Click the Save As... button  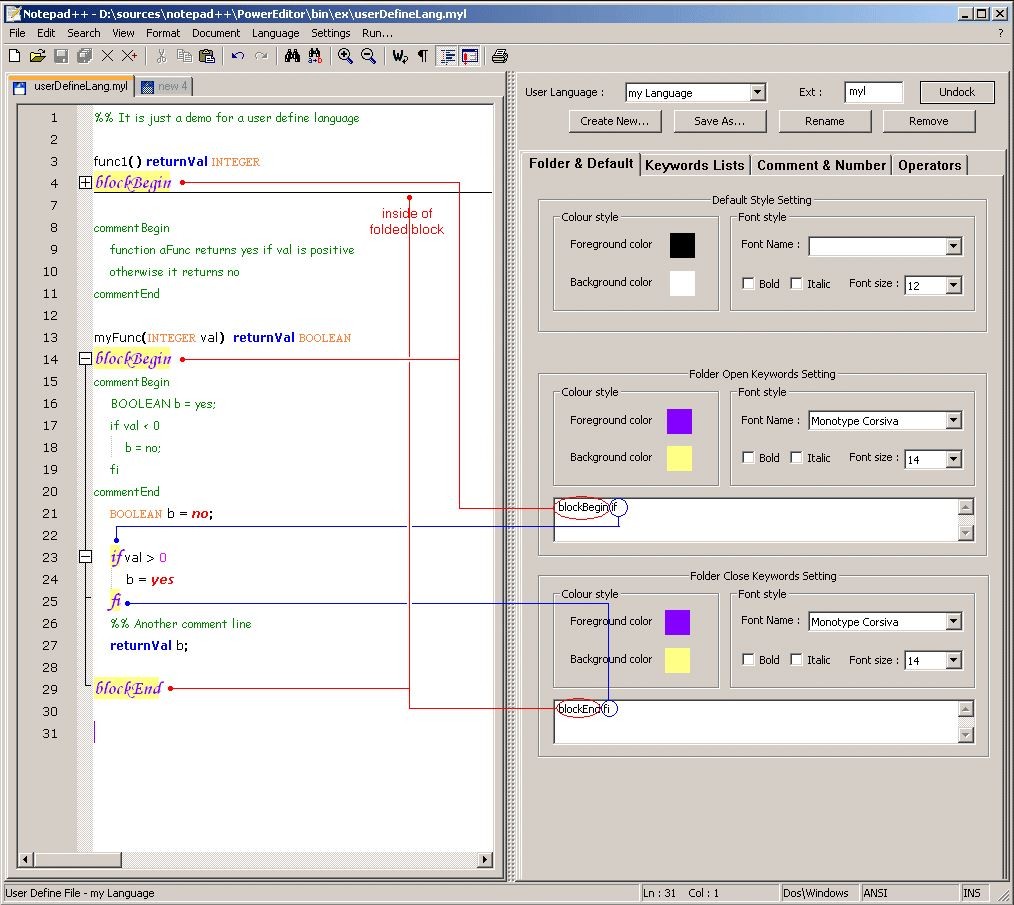pos(718,121)
